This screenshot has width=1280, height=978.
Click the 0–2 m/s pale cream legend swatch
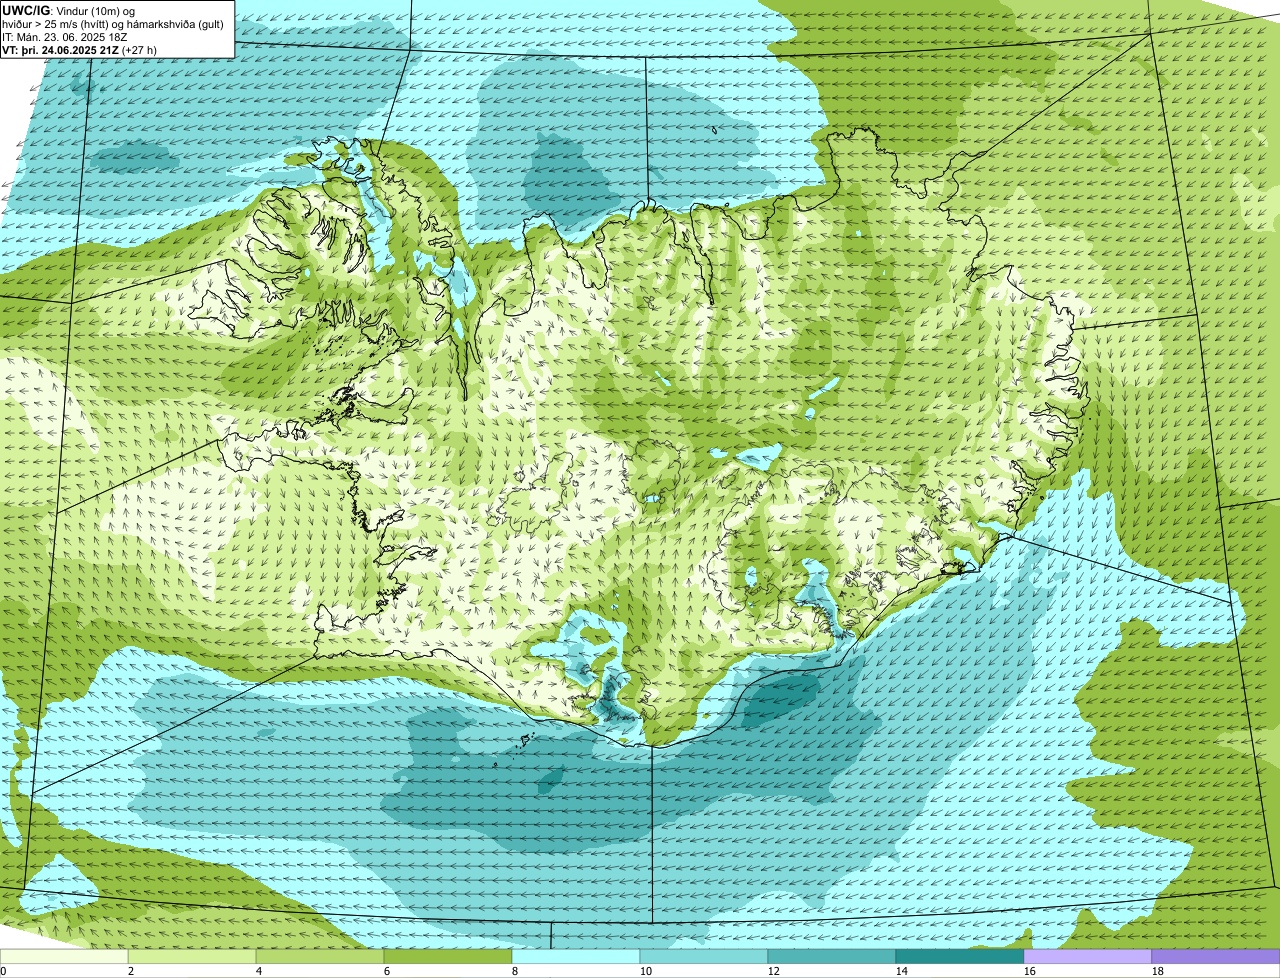tap(64, 956)
